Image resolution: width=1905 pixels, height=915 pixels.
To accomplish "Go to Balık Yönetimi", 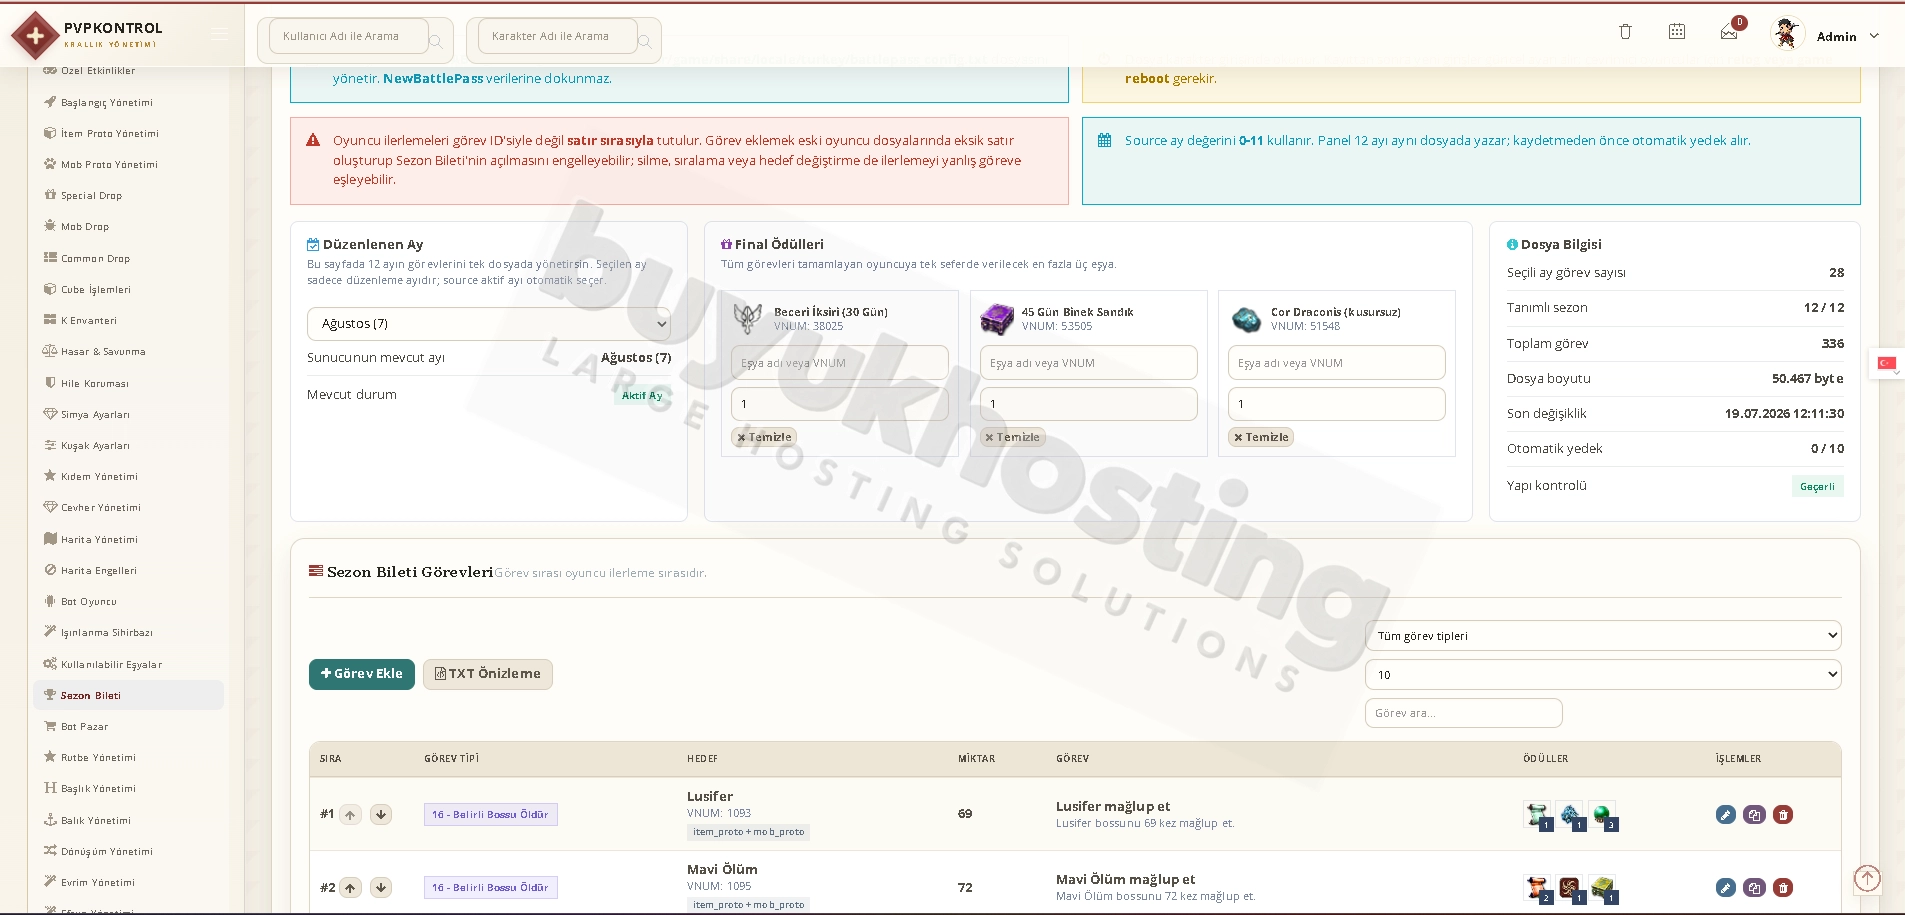I will pos(96,820).
